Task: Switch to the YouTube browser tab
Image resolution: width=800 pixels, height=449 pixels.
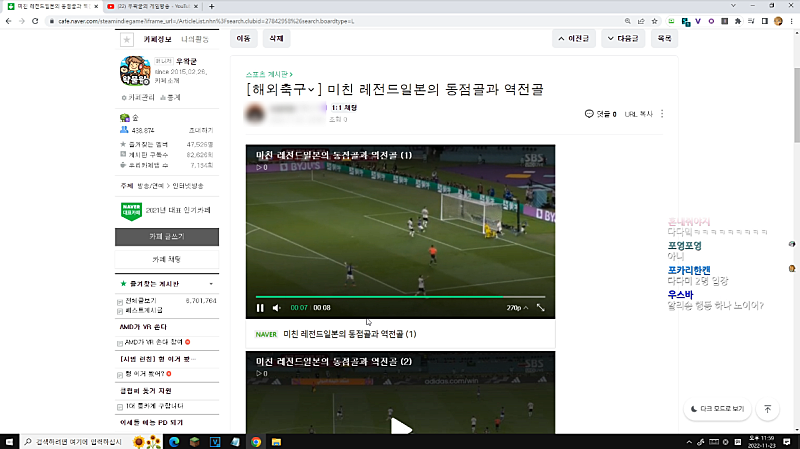Action: pyautogui.click(x=152, y=6)
